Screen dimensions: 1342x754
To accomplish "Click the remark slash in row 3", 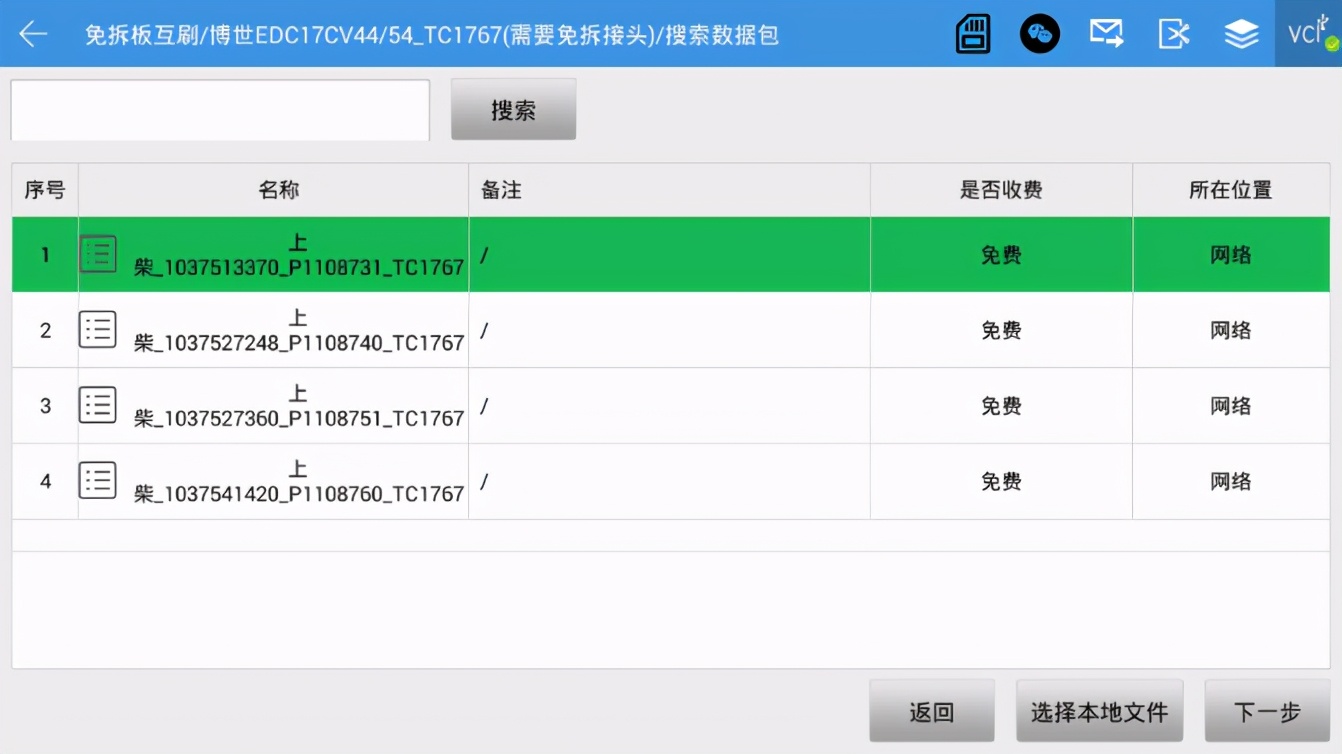I will (x=484, y=406).
